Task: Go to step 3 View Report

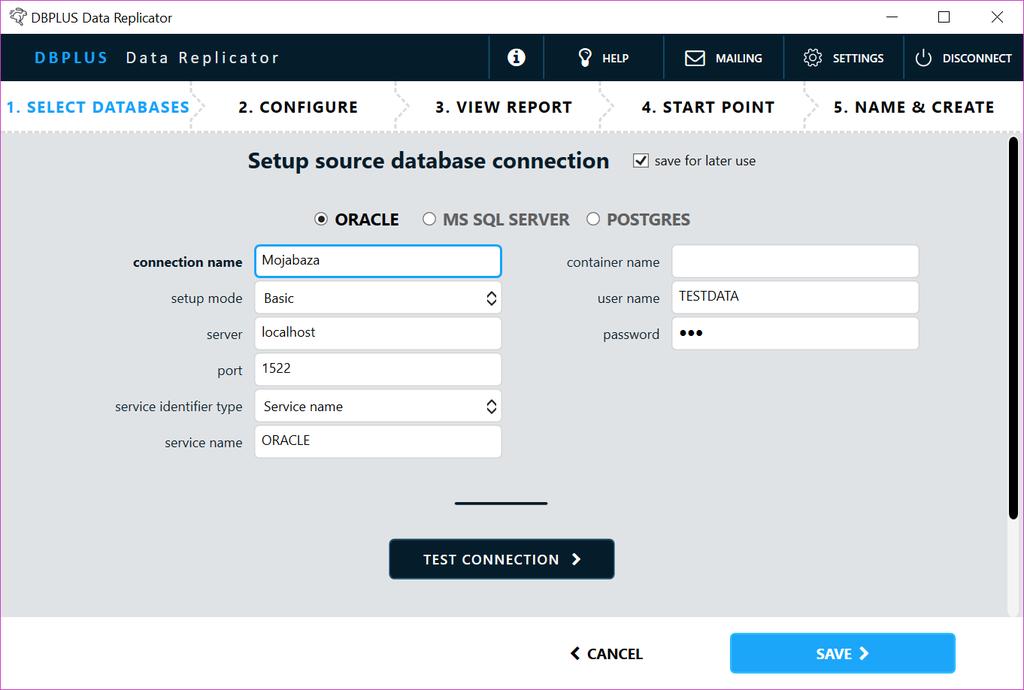Action: [504, 107]
